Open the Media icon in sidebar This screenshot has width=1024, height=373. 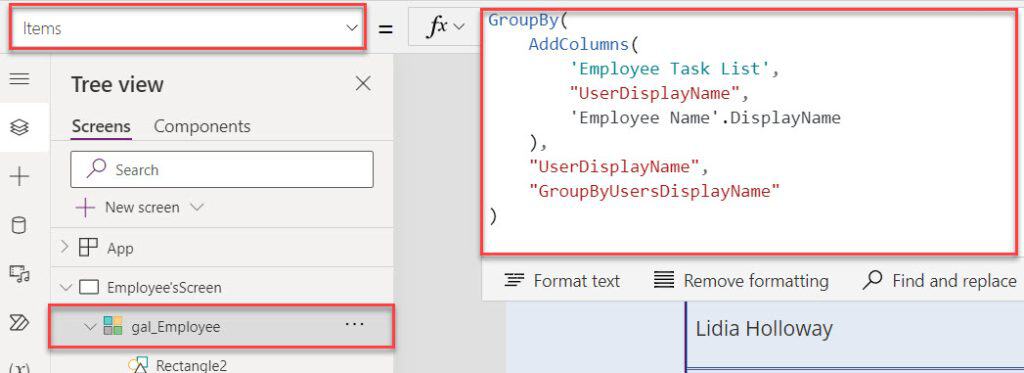(20, 274)
